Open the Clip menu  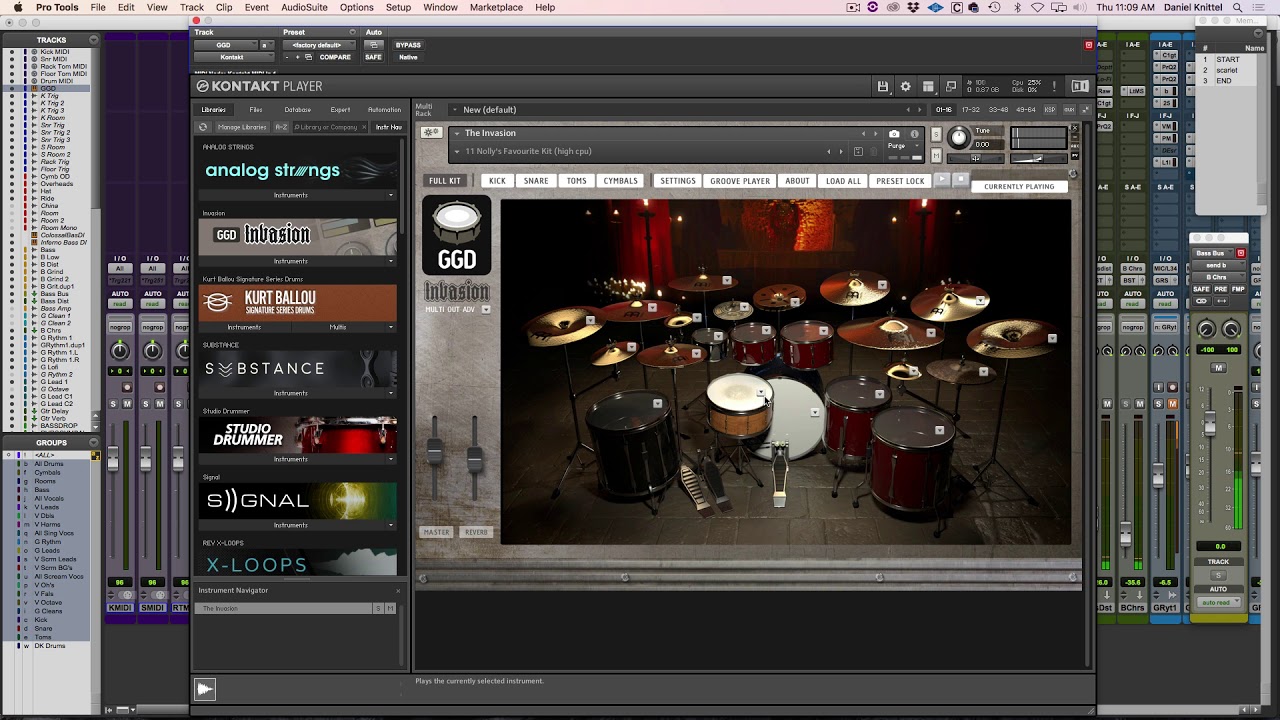tap(224, 7)
